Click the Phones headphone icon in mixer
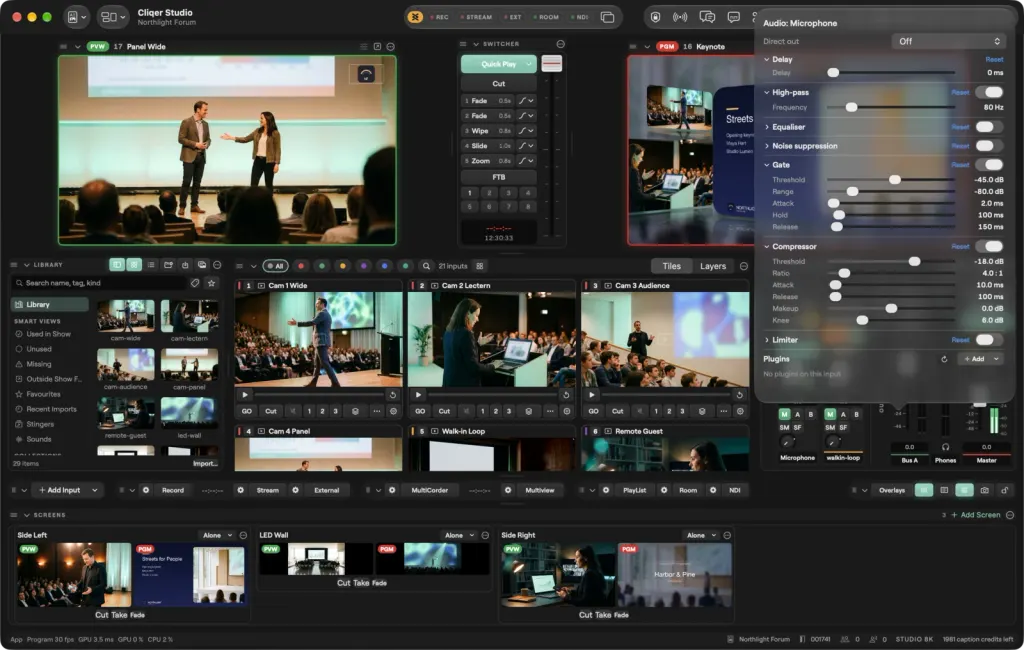 pyautogui.click(x=945, y=447)
